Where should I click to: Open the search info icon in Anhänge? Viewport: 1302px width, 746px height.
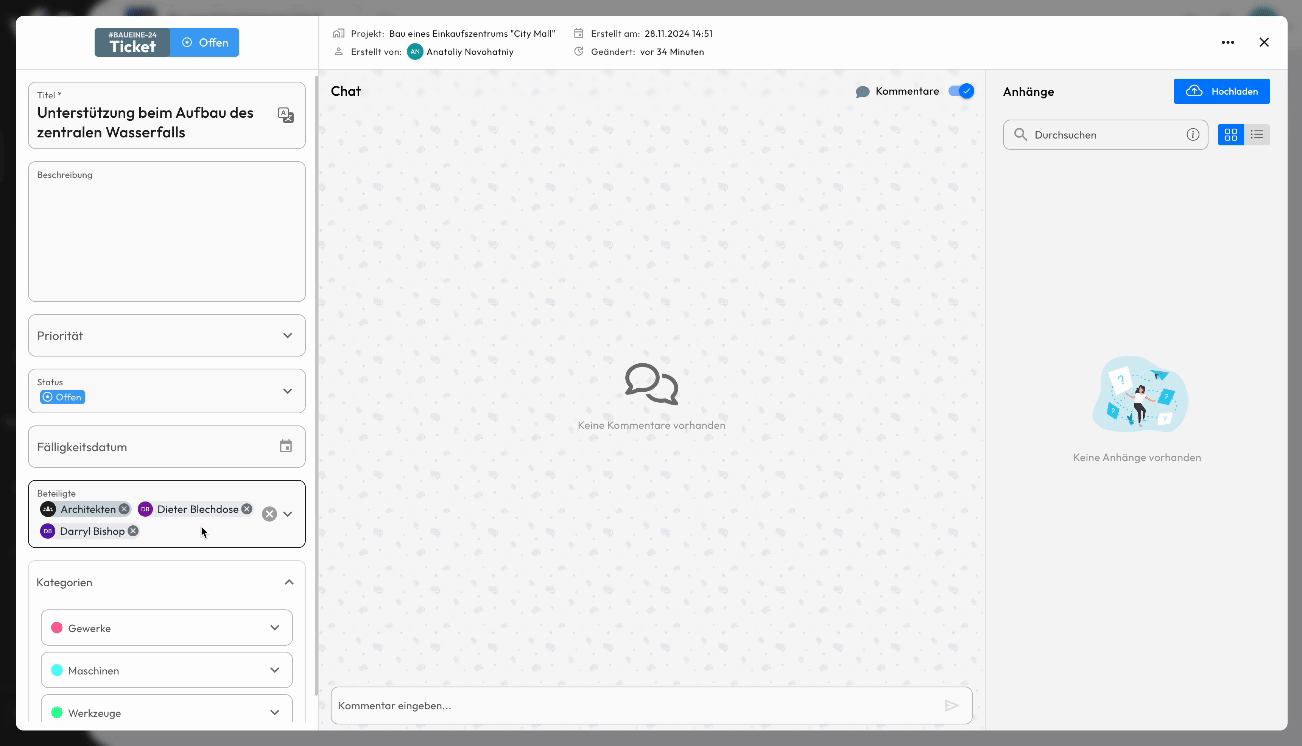pyautogui.click(x=1193, y=135)
